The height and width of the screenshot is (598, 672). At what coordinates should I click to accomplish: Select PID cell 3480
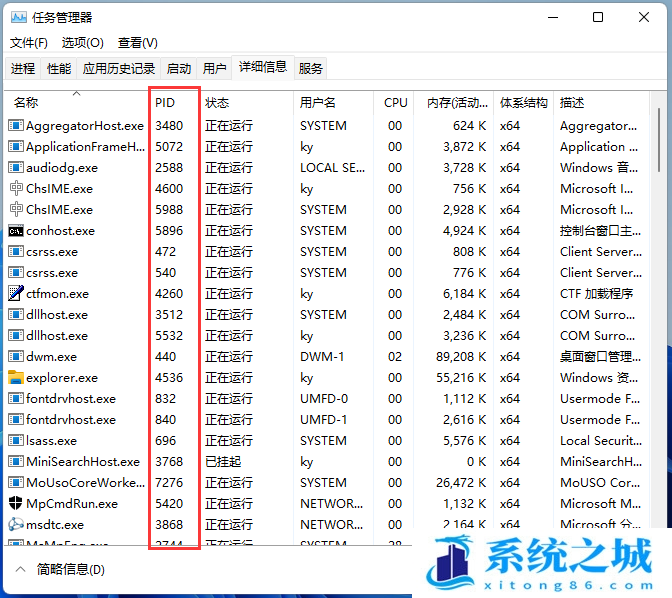point(169,126)
